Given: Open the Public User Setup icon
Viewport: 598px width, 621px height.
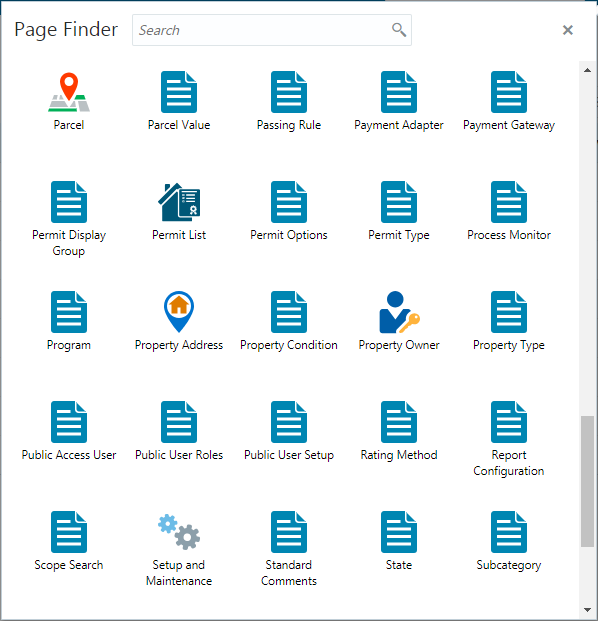Looking at the screenshot, I should [x=289, y=422].
